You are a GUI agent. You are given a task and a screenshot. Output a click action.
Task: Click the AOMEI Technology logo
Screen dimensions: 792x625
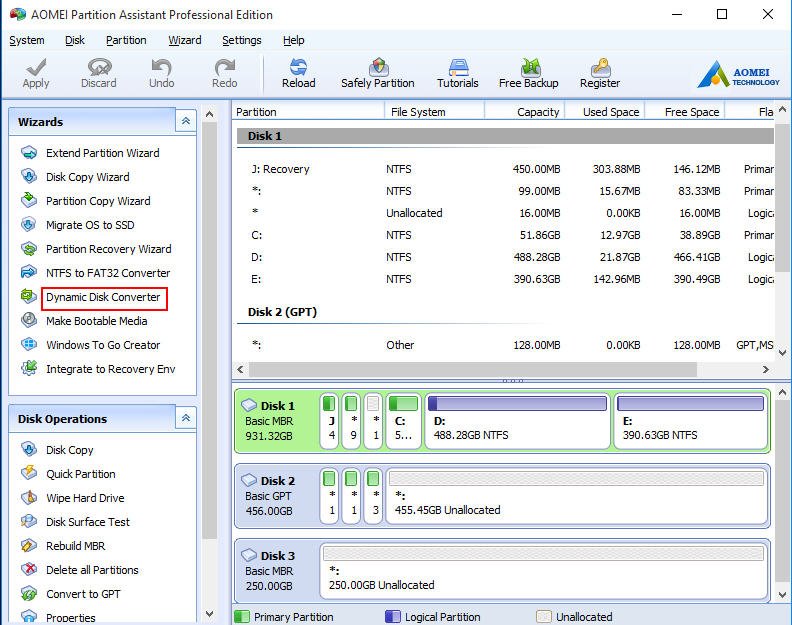point(738,74)
